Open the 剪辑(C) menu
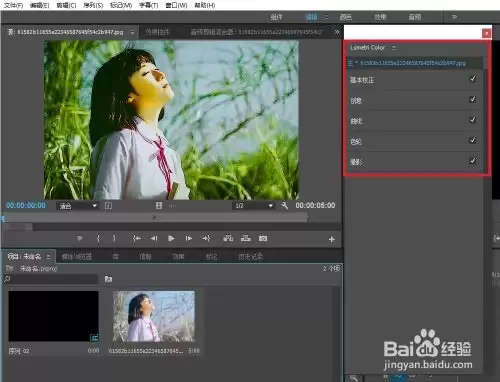 (66, 5)
